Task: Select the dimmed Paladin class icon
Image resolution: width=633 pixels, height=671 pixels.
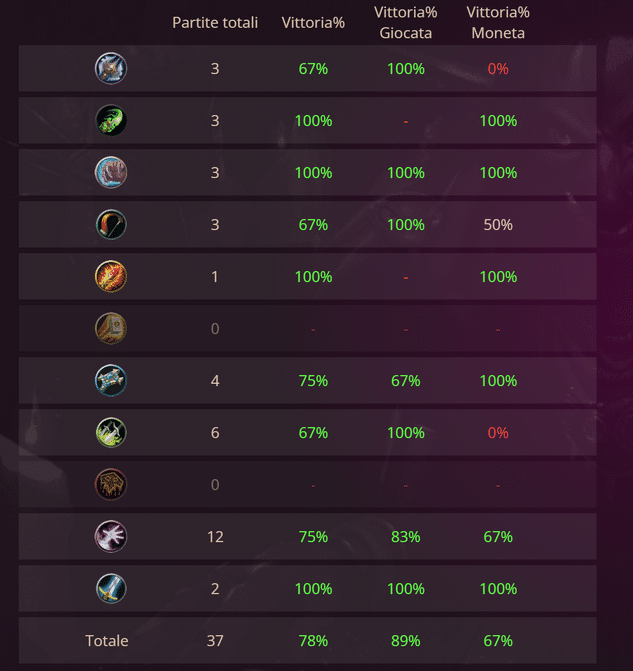Action: (x=110, y=329)
